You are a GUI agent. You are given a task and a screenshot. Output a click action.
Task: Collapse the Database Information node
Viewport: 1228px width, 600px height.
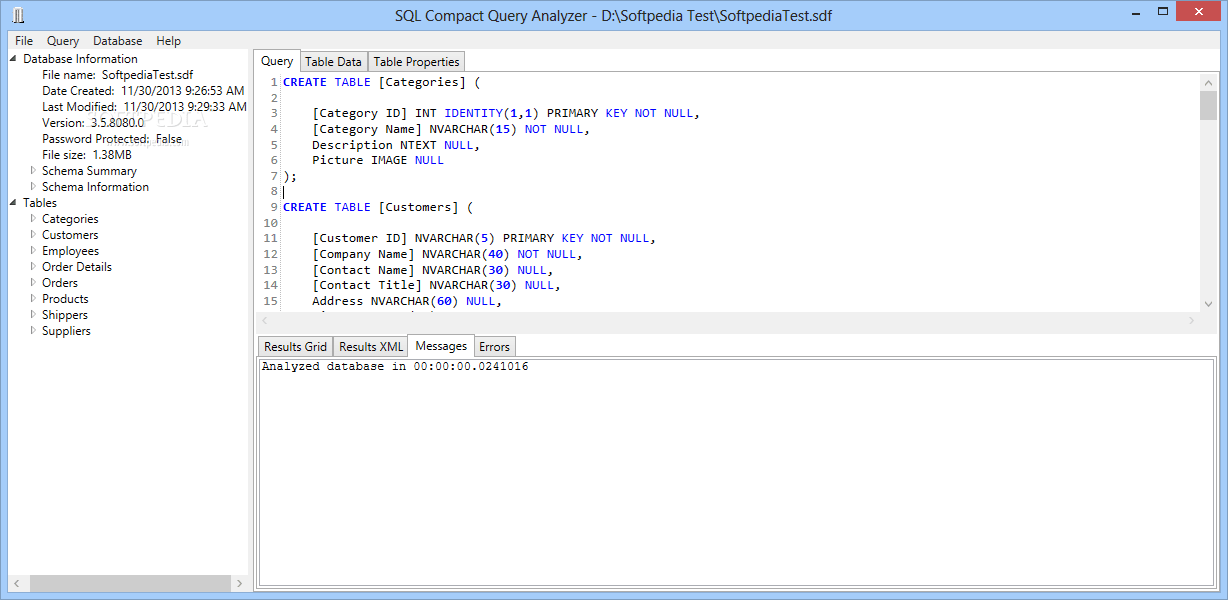click(x=14, y=59)
